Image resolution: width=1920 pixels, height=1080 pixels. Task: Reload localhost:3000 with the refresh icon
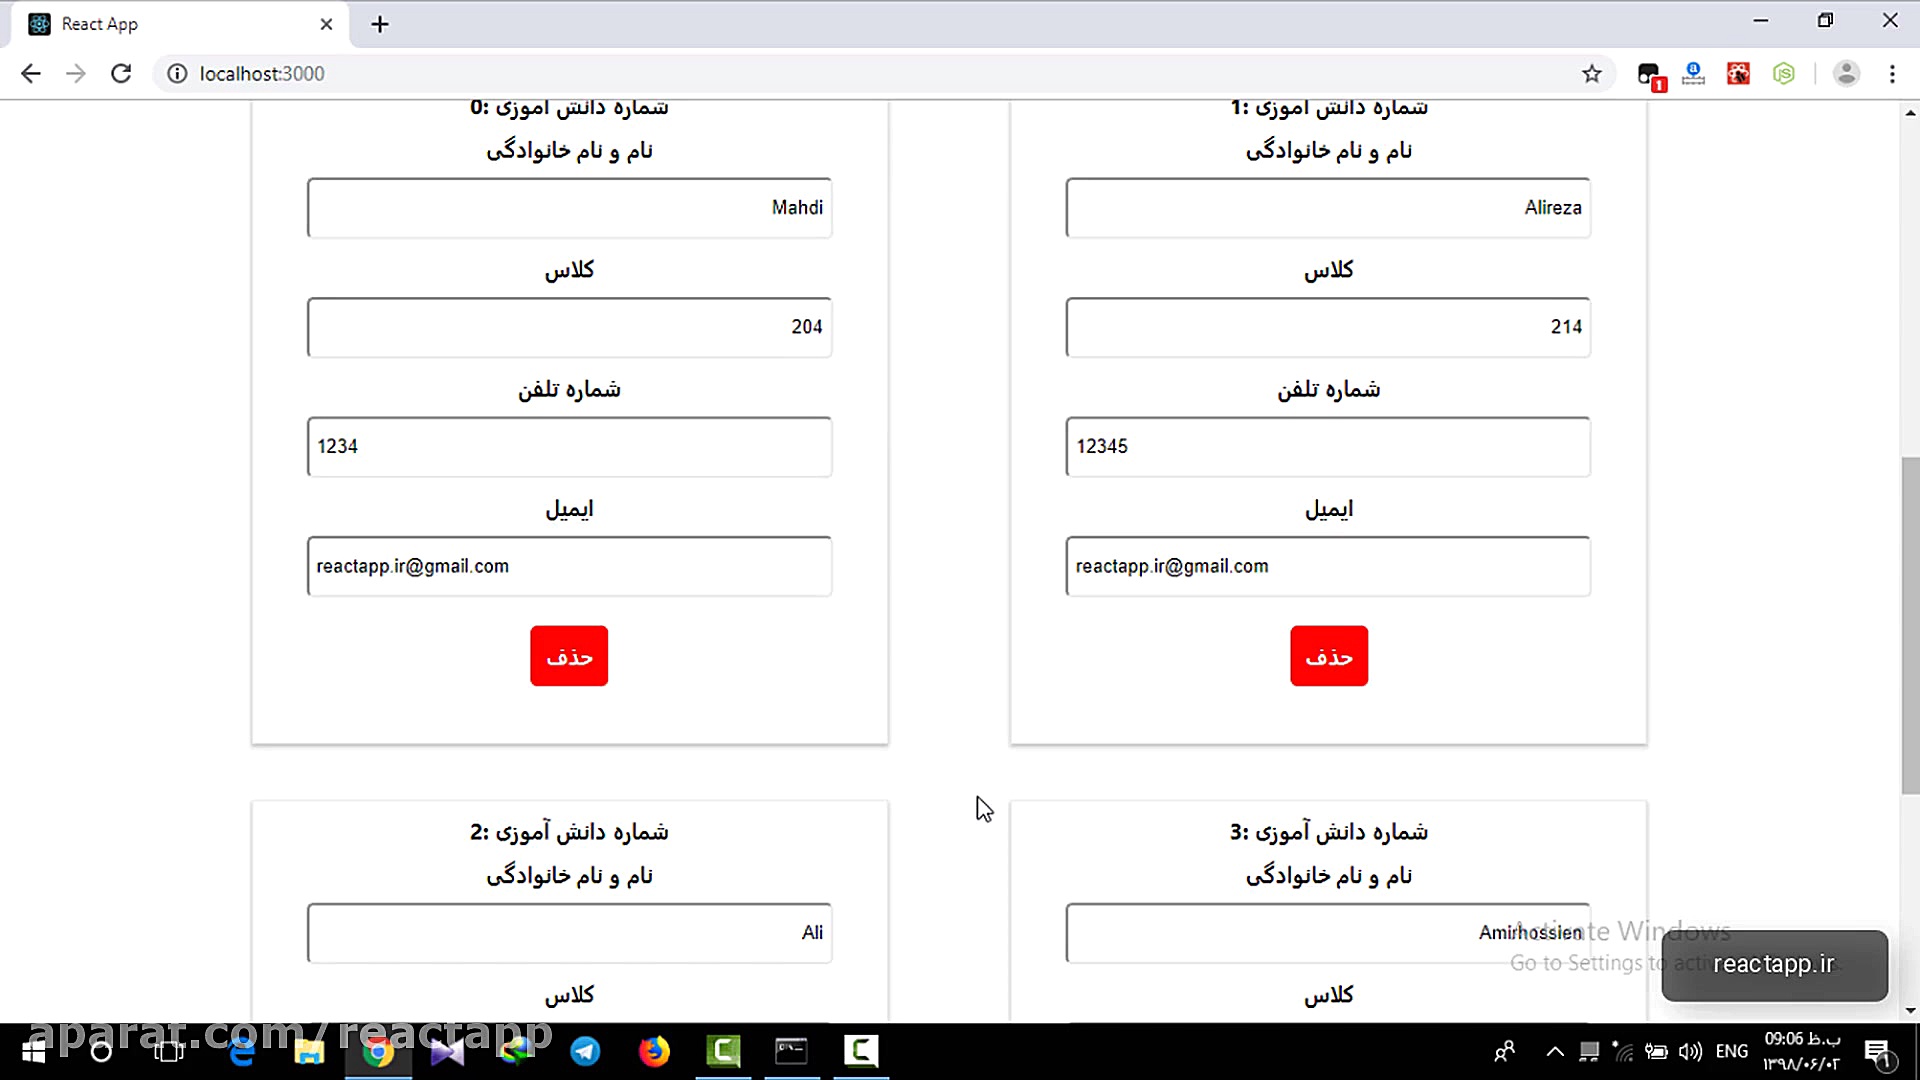121,73
